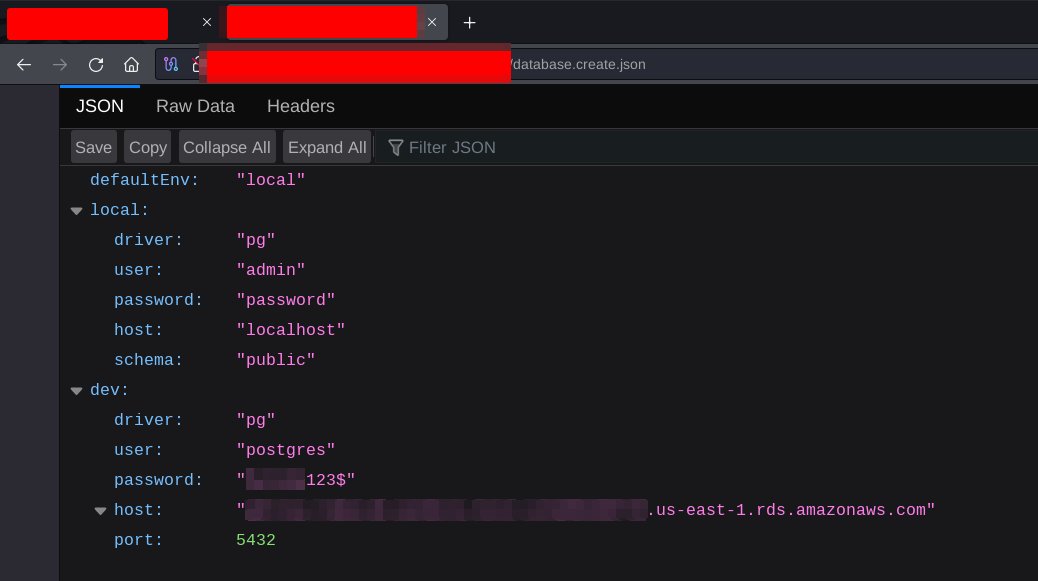Collapse the host value under dev
Viewport: 1038px width, 581px height.
pos(100,510)
